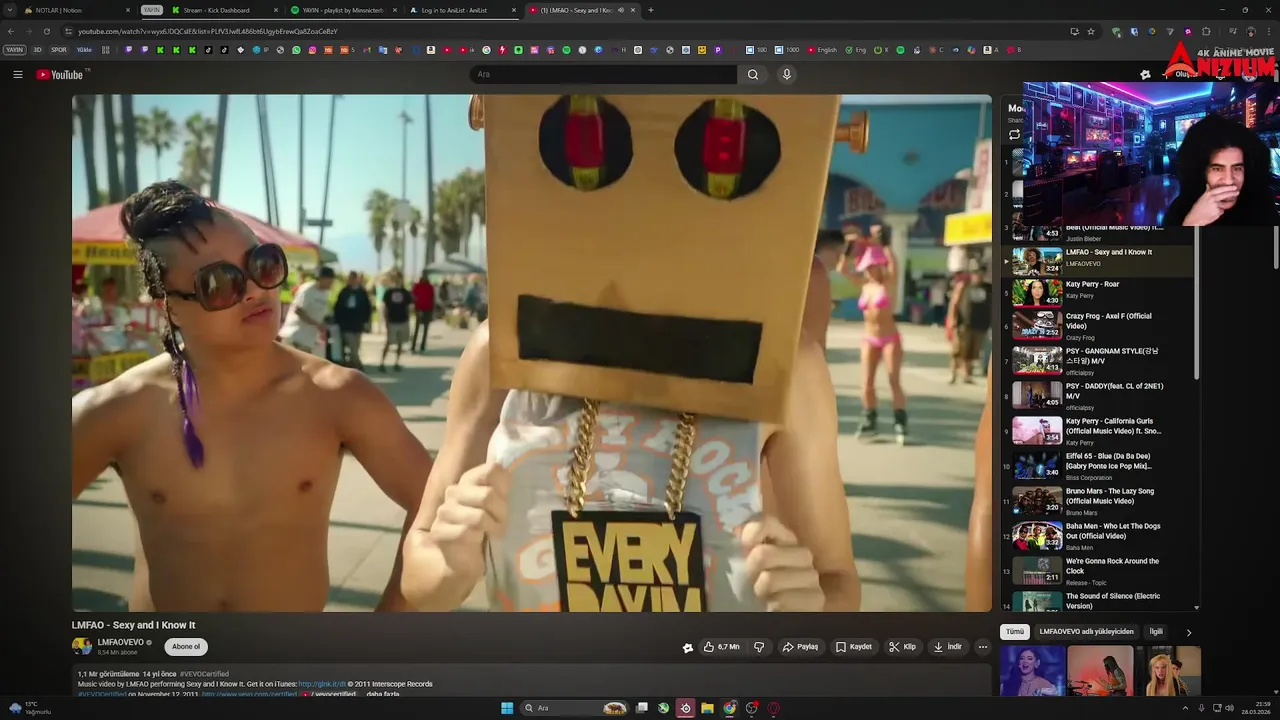
Task: Save the video with Kaydet
Action: click(854, 647)
